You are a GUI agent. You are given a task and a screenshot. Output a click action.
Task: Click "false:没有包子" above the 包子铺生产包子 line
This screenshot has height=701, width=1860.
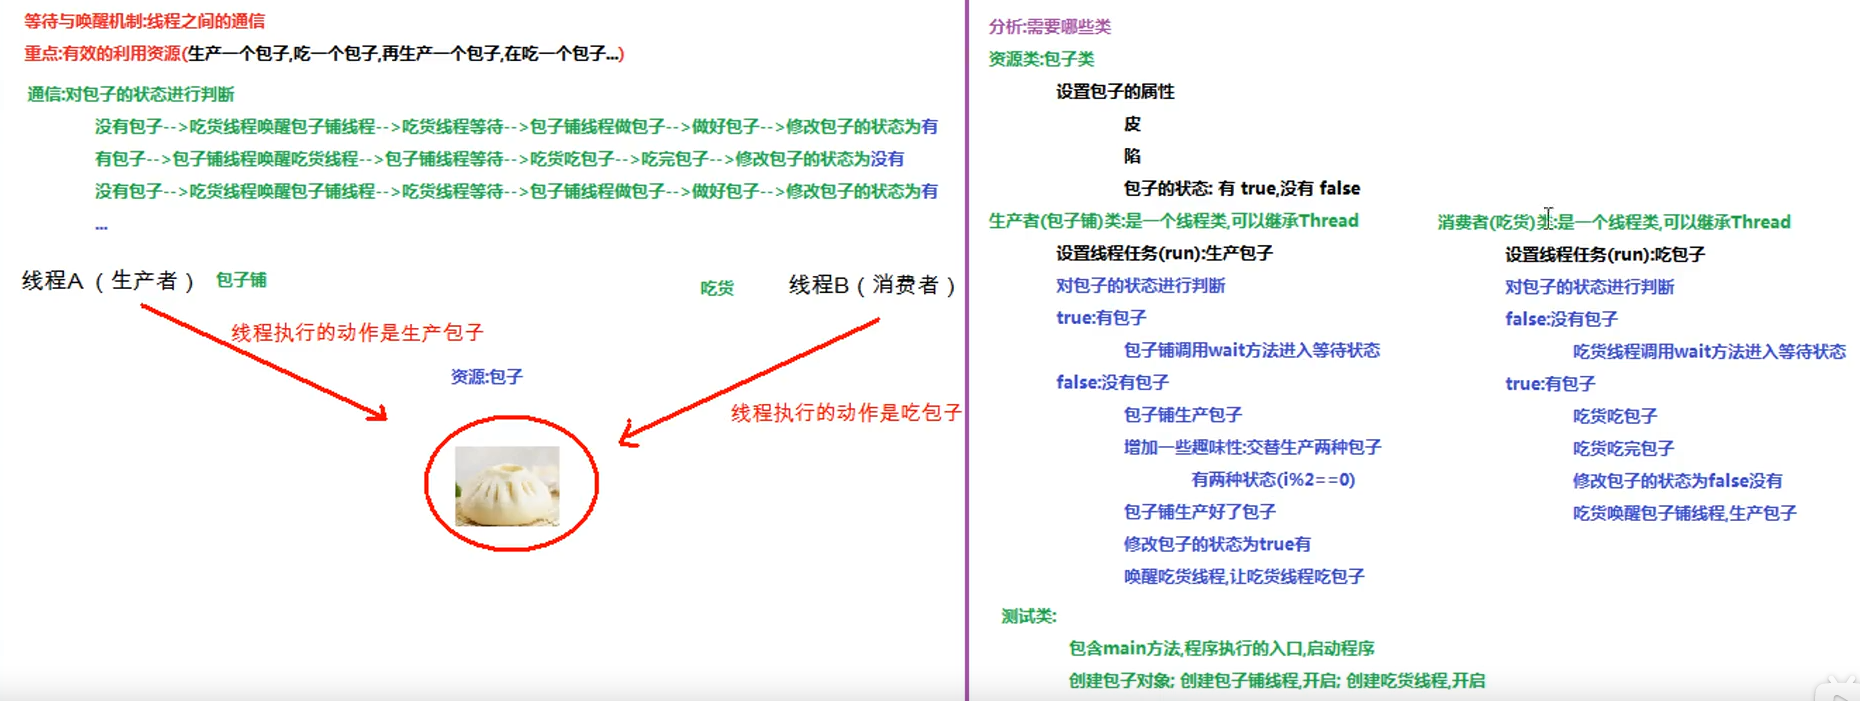pos(1112,383)
